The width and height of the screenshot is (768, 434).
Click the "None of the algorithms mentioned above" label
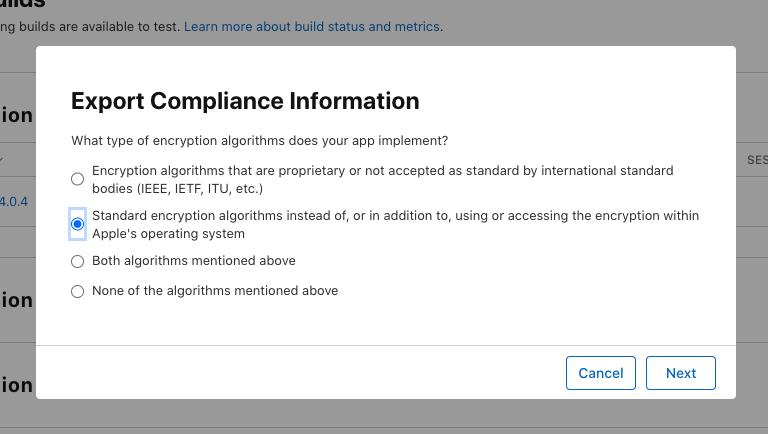215,291
